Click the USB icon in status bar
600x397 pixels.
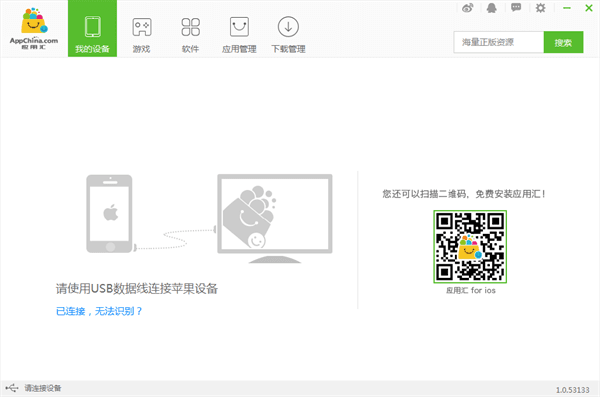tap(12, 388)
